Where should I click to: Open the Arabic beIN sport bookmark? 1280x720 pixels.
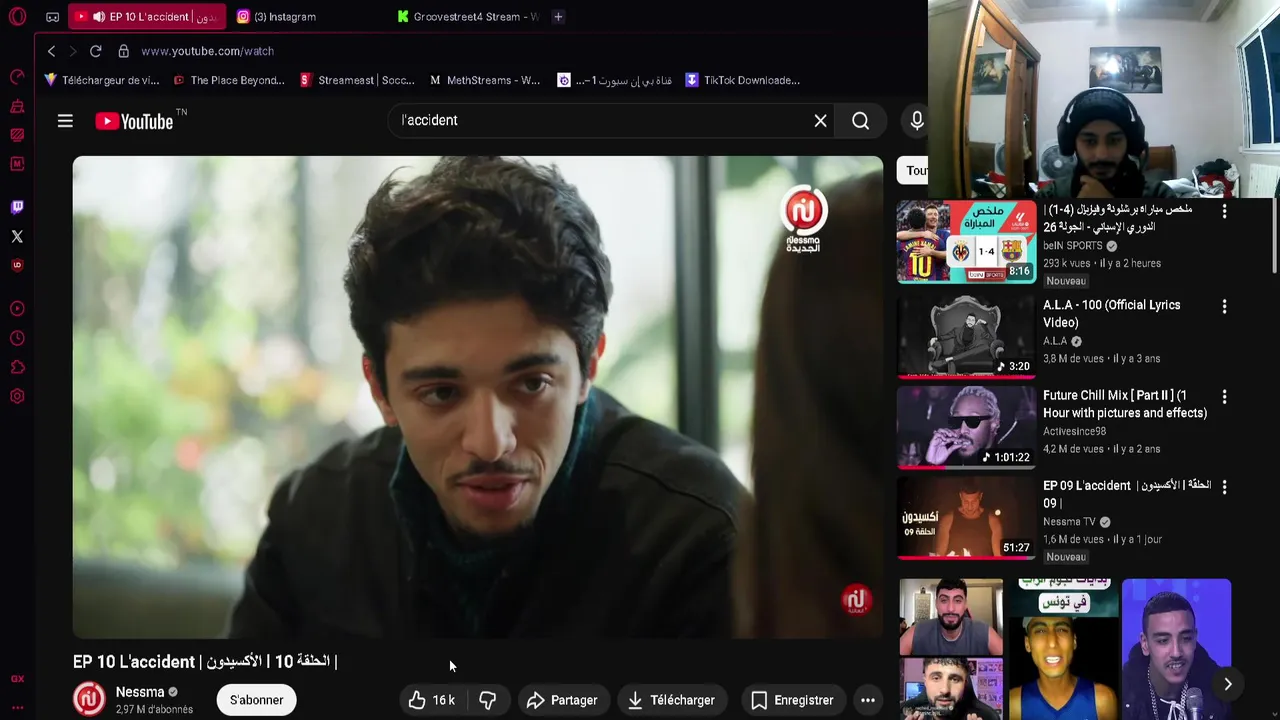615,80
